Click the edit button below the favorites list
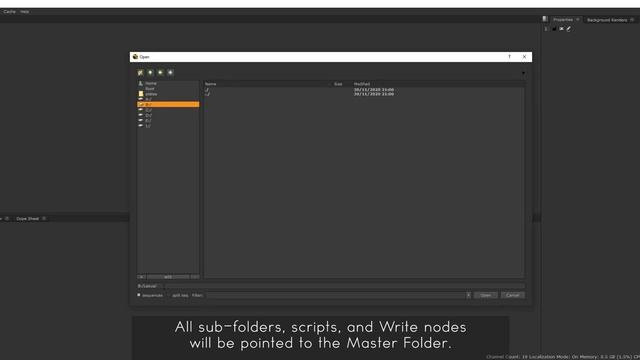Viewport: 640px width, 360px height. point(168,277)
